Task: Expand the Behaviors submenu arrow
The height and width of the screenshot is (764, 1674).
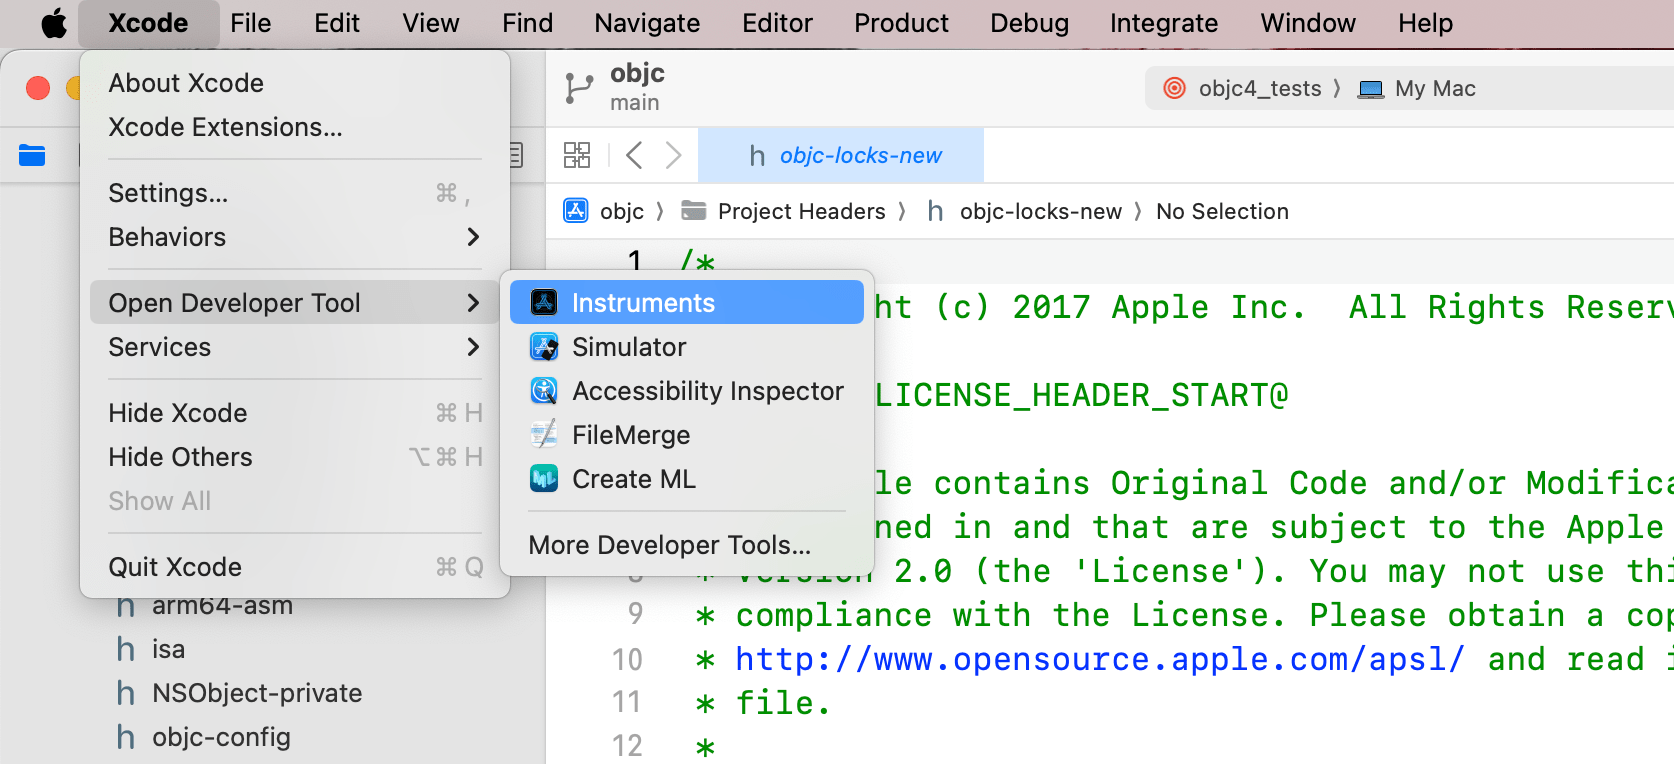Action: 473,237
